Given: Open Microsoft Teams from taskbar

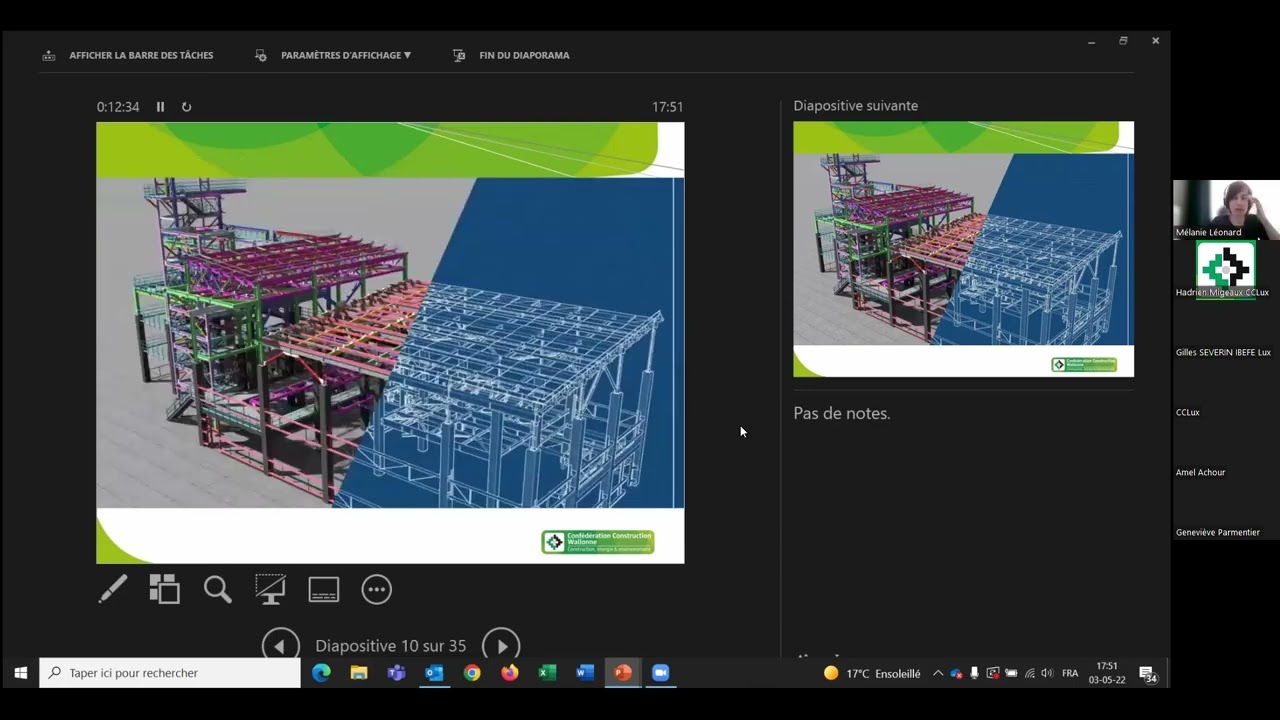Looking at the screenshot, I should click(x=396, y=673).
